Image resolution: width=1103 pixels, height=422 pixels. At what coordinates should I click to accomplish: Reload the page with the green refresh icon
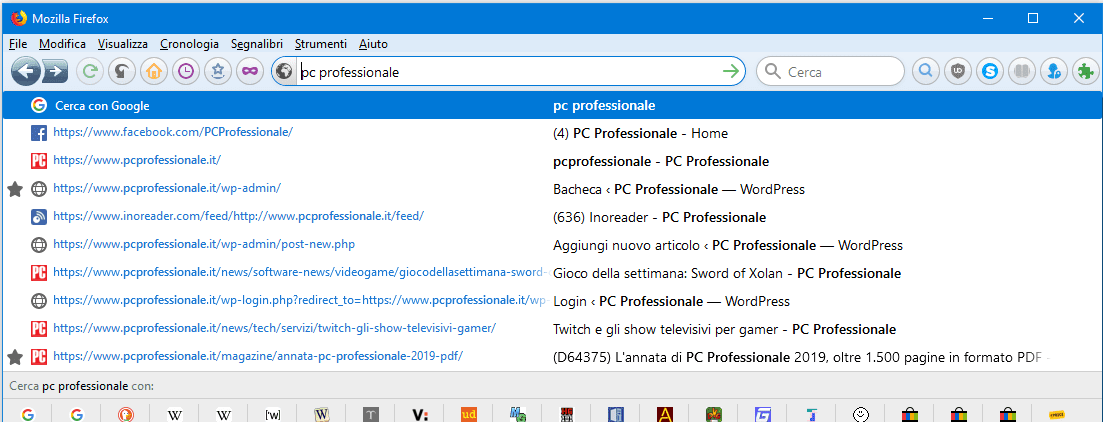(90, 71)
